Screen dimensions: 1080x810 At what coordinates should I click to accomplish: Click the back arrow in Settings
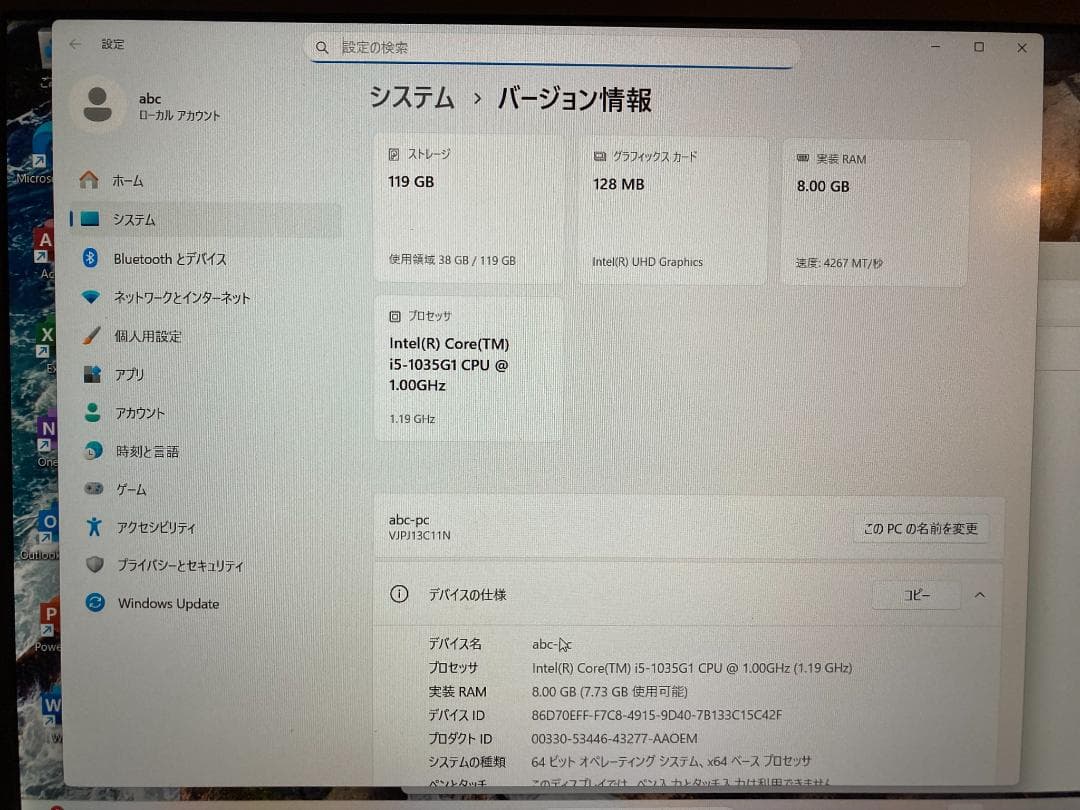(x=75, y=44)
